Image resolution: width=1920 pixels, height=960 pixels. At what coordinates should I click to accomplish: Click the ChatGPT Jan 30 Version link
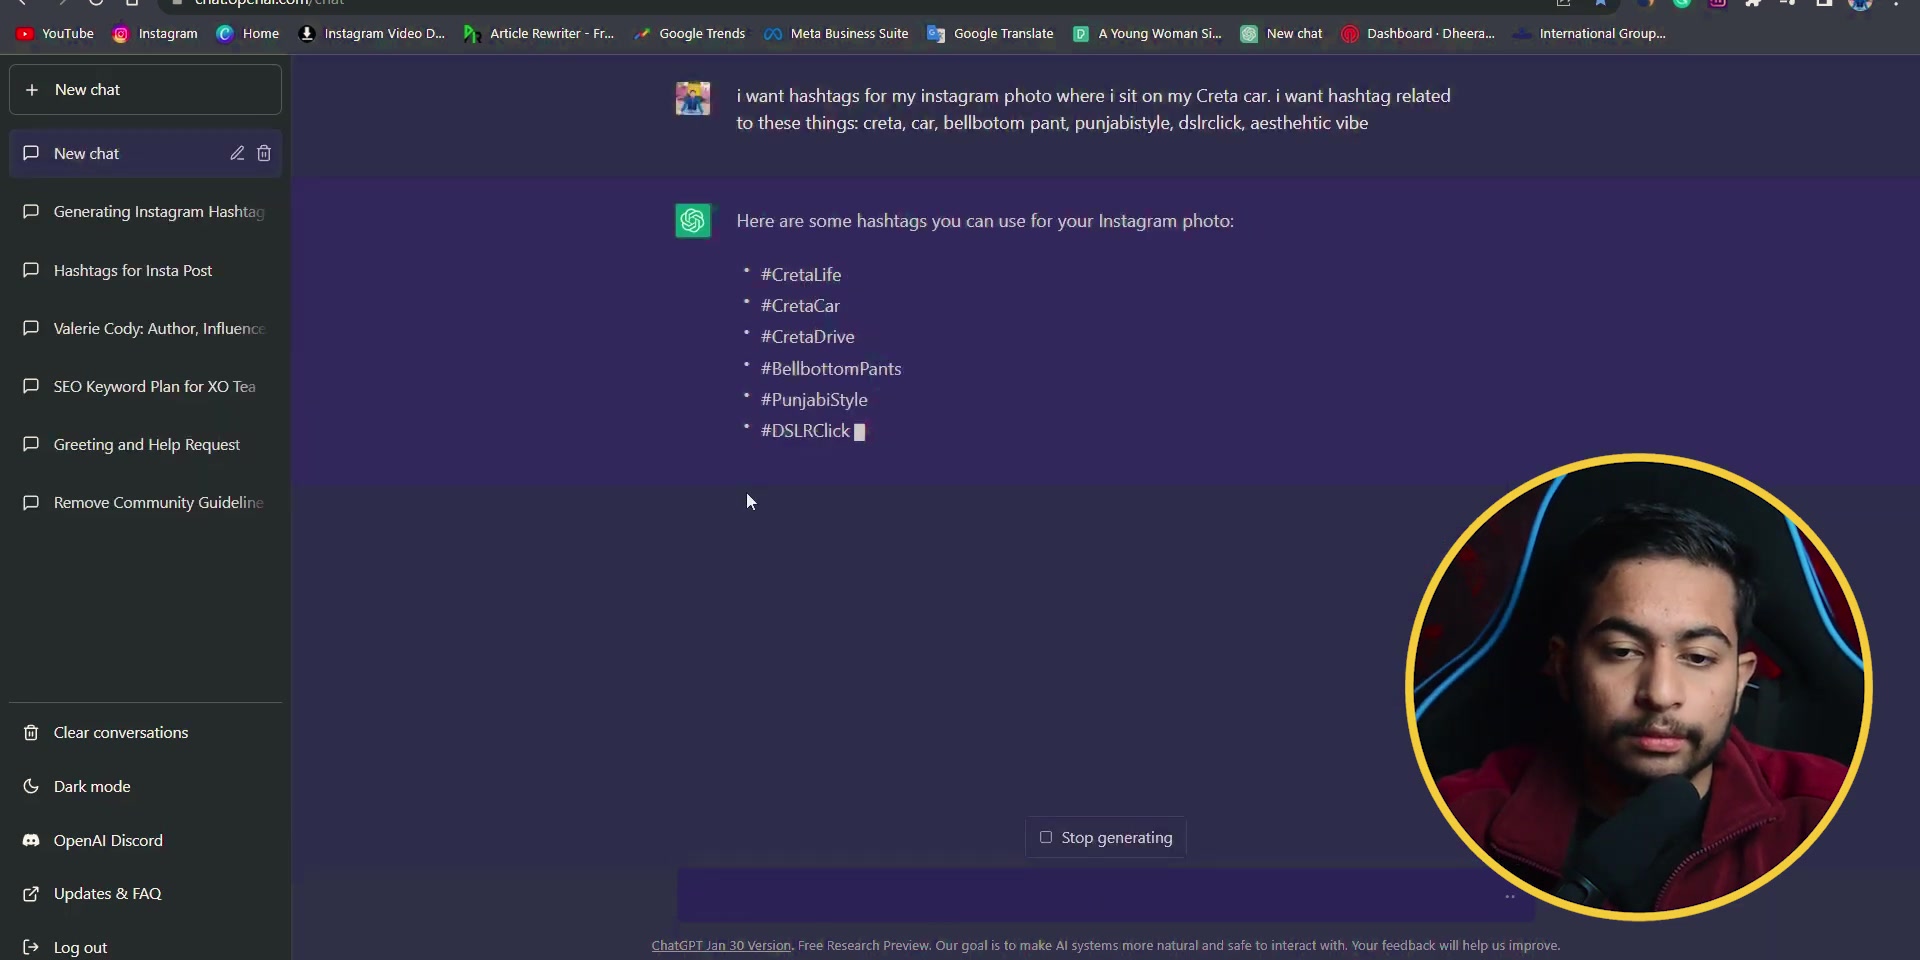tap(721, 945)
